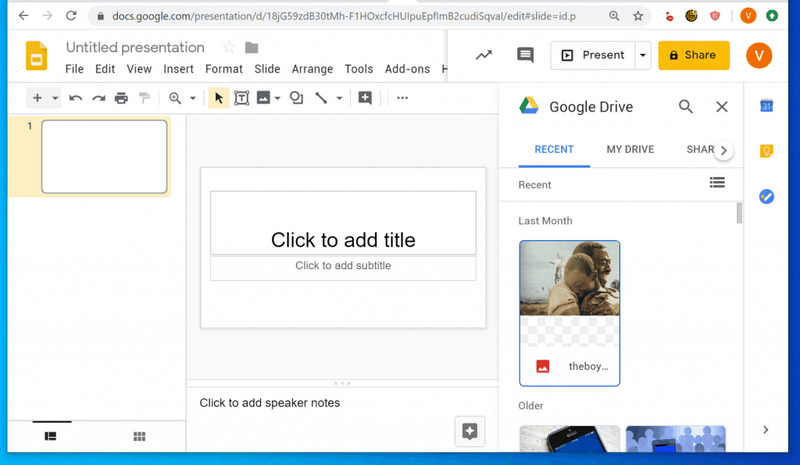
Task: Open the line type dropdown arrow
Action: tap(339, 98)
